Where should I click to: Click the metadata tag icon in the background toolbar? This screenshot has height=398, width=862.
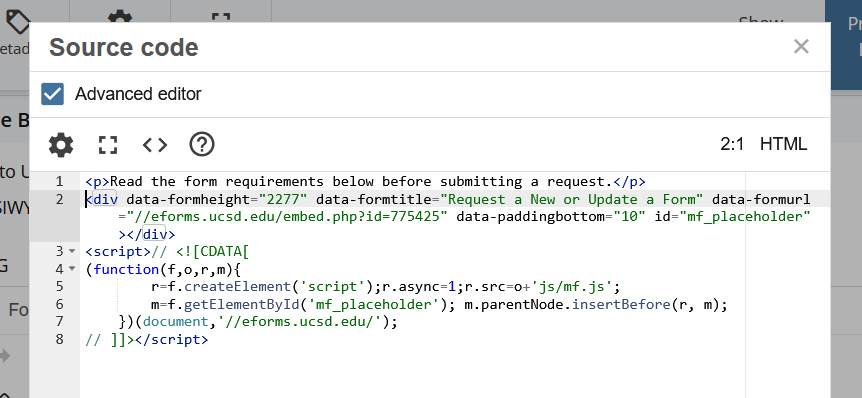point(18,21)
